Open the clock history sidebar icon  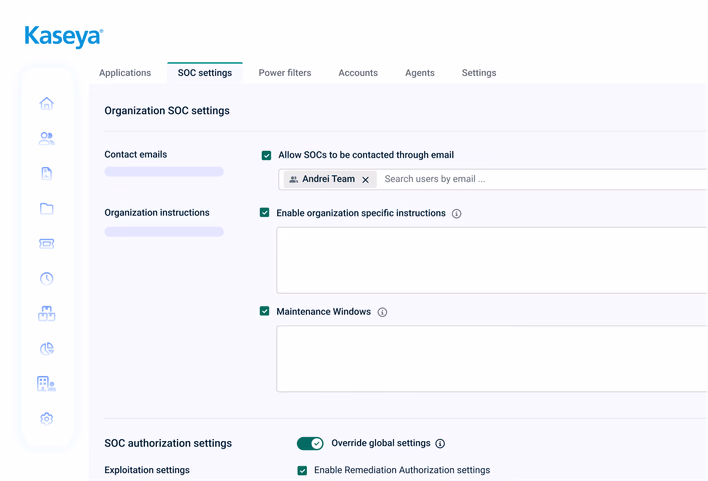(x=47, y=278)
